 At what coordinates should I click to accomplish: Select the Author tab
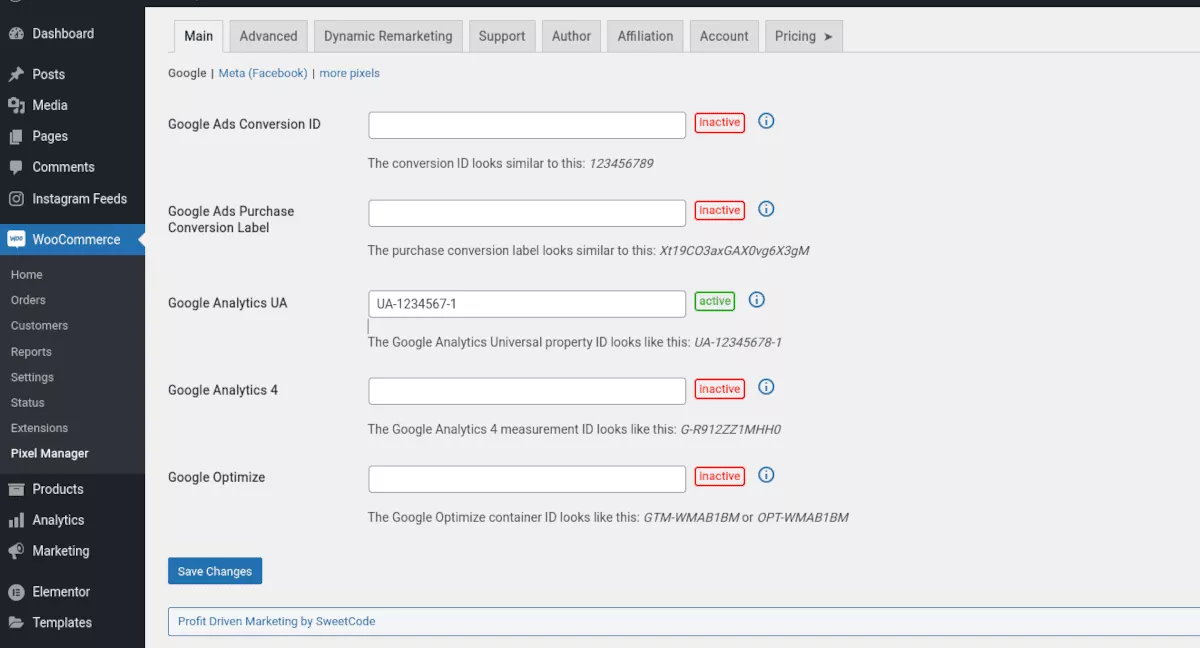coord(571,36)
